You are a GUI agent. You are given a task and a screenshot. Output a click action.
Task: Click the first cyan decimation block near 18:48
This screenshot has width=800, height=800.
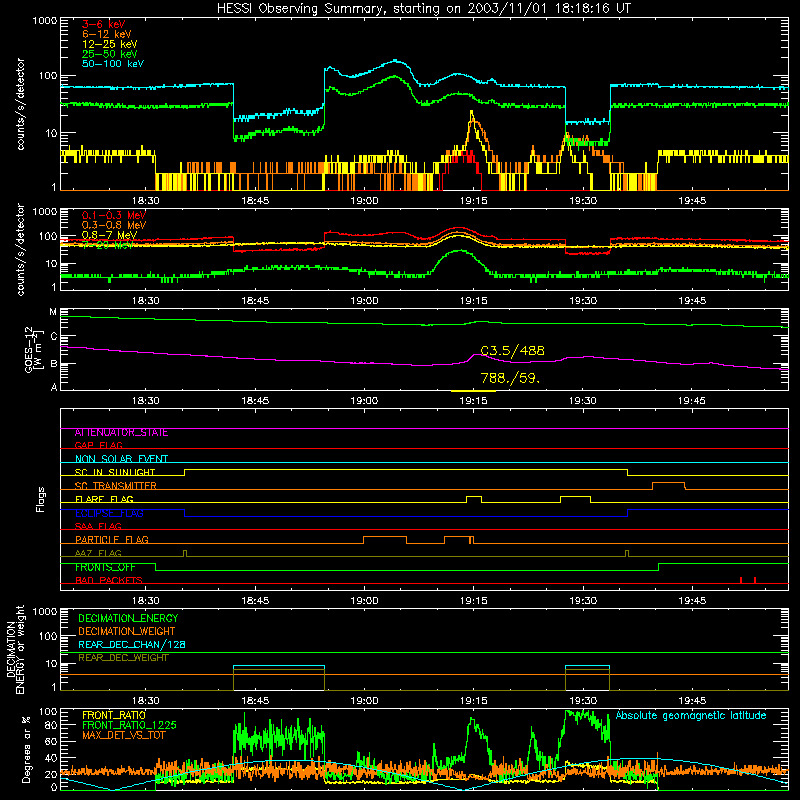coord(279,666)
